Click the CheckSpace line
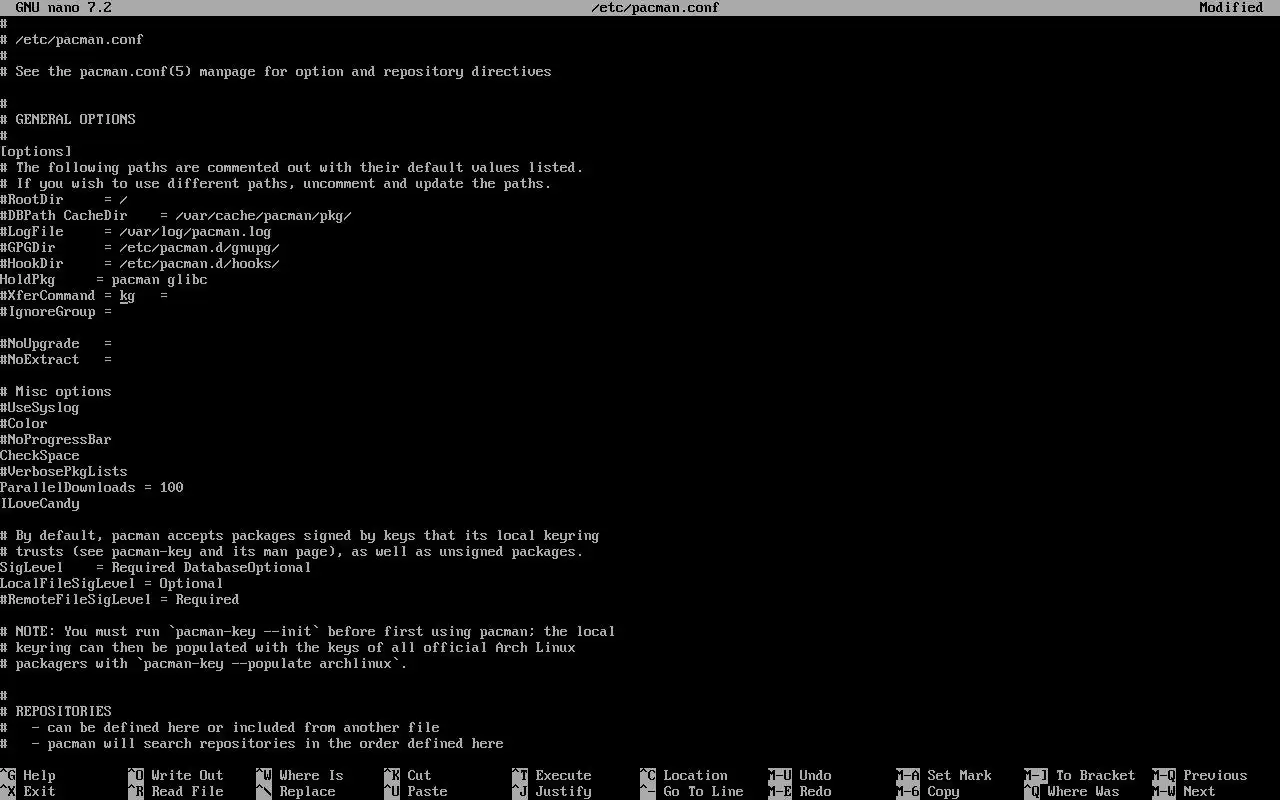Screen dimensions: 1280x800 point(40,455)
